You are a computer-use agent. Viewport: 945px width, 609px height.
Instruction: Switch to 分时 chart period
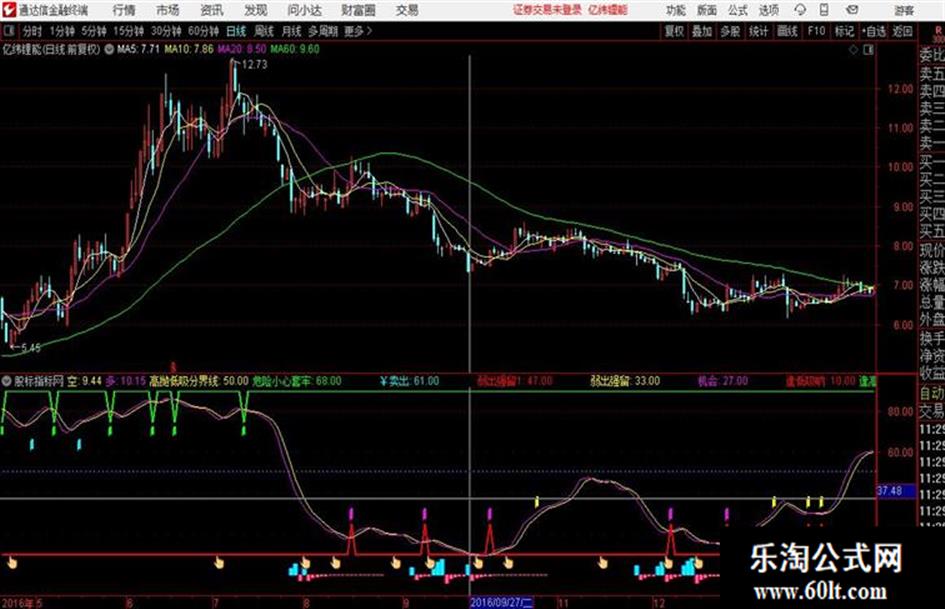(x=32, y=31)
